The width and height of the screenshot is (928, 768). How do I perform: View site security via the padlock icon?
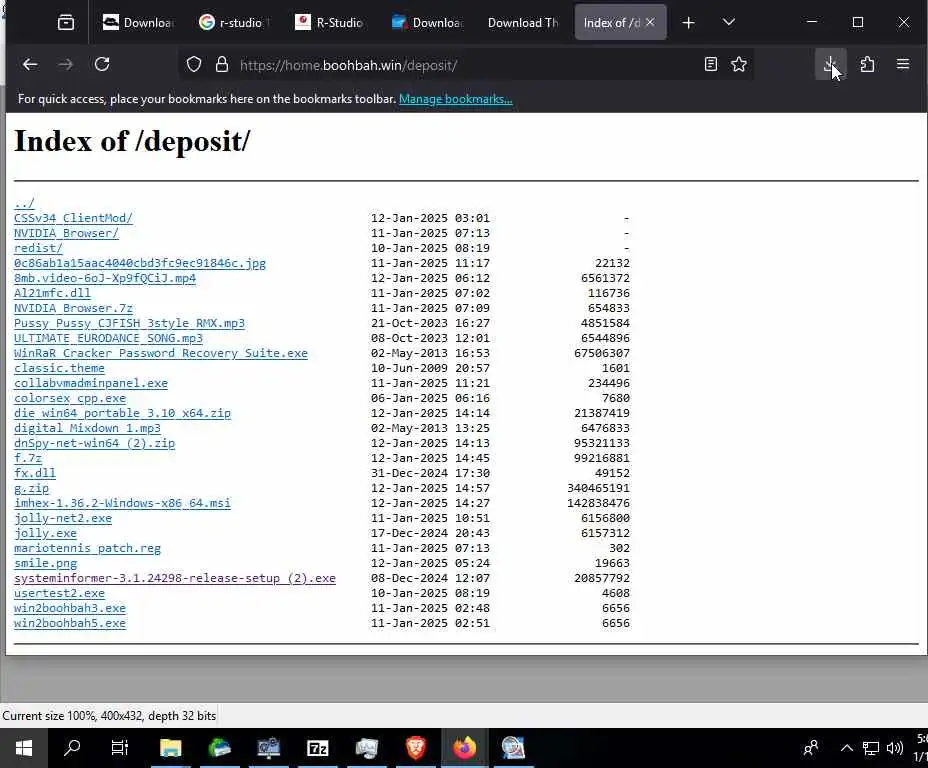point(222,64)
